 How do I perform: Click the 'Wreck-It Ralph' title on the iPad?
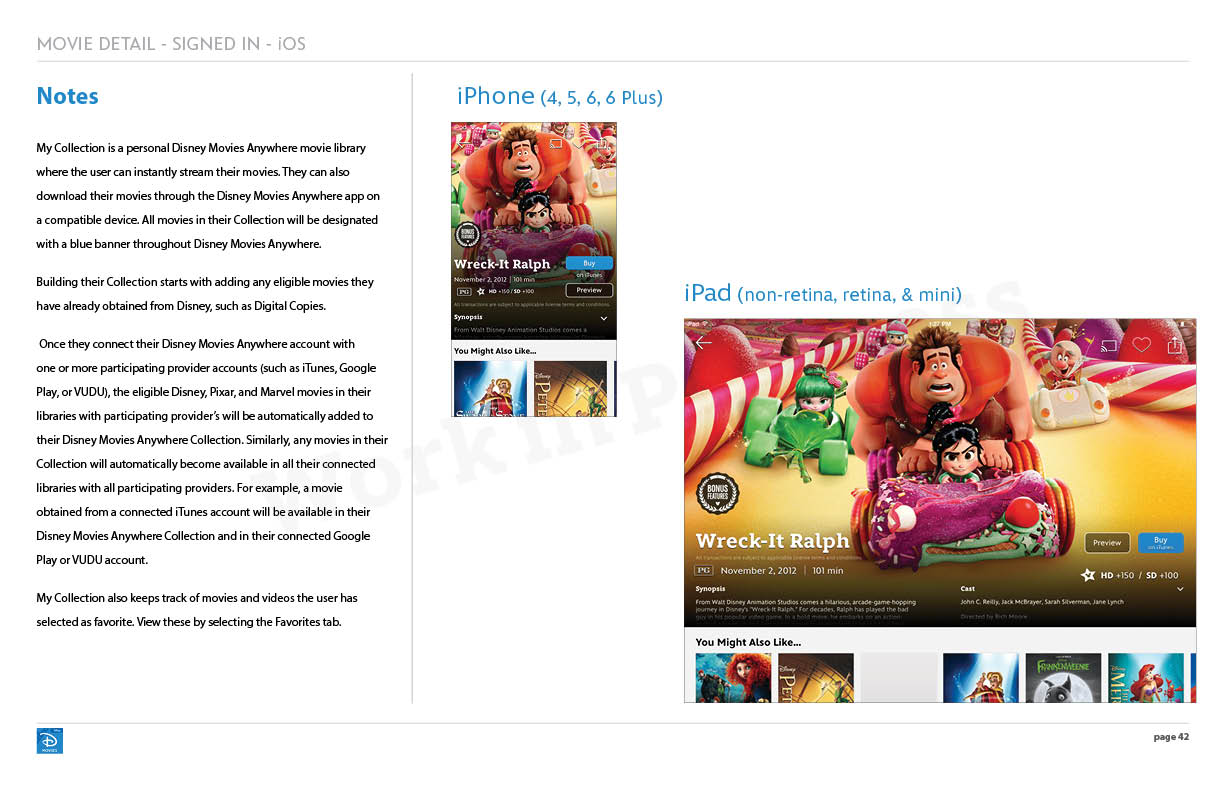(x=772, y=541)
